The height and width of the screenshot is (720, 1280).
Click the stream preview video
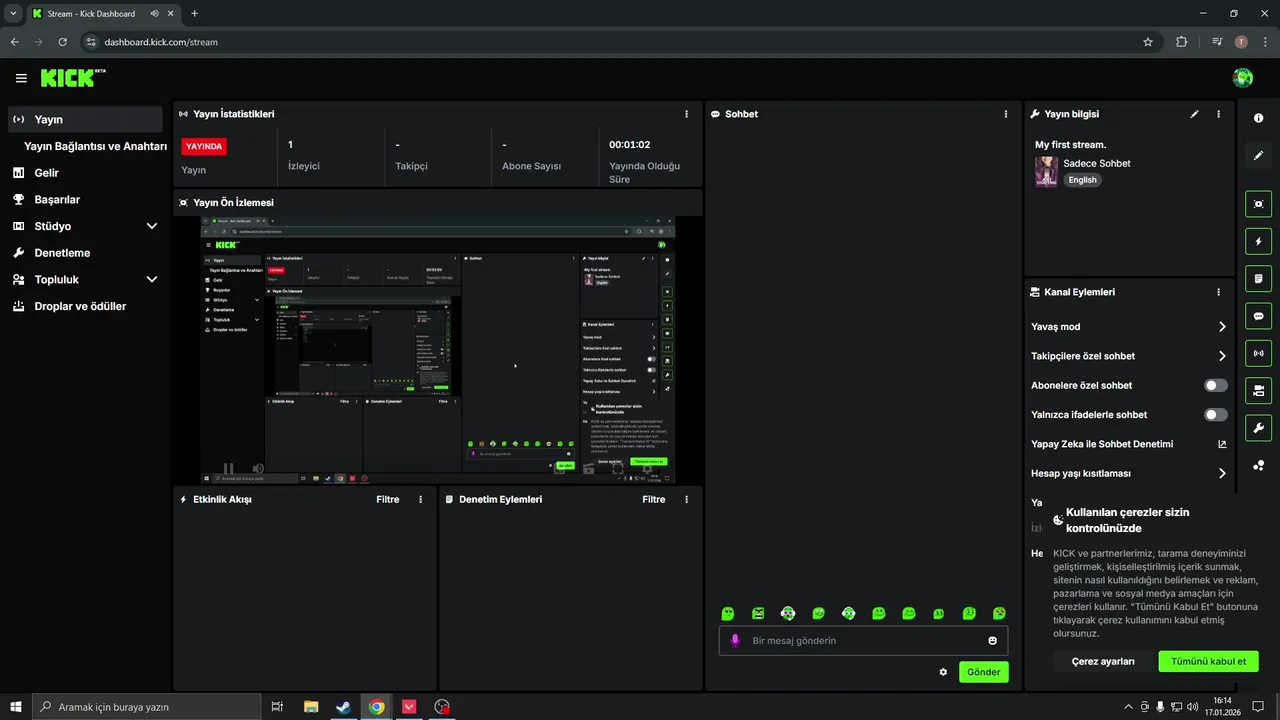tap(438, 350)
